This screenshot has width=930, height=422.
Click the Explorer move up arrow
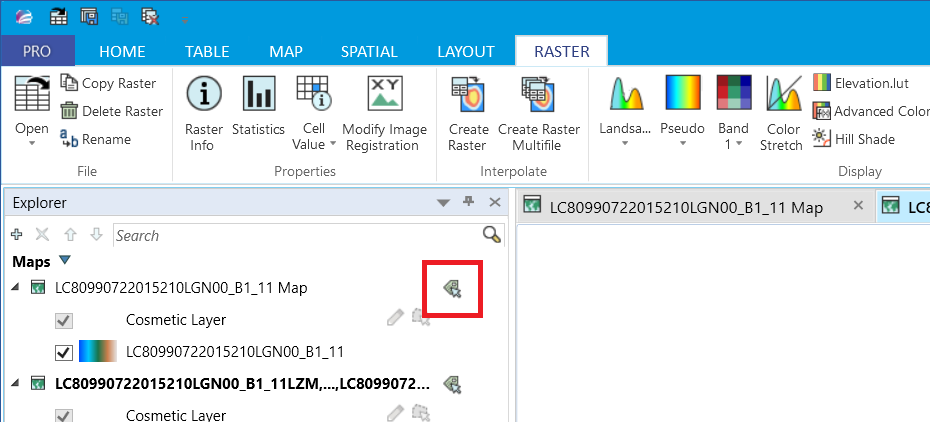click(x=71, y=235)
